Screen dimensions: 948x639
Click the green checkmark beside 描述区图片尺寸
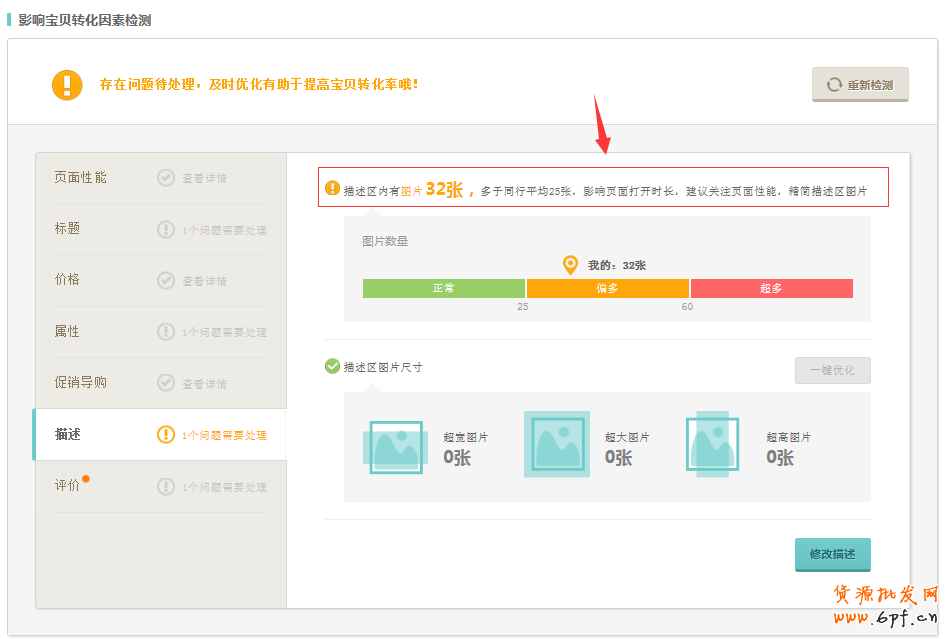[332, 367]
